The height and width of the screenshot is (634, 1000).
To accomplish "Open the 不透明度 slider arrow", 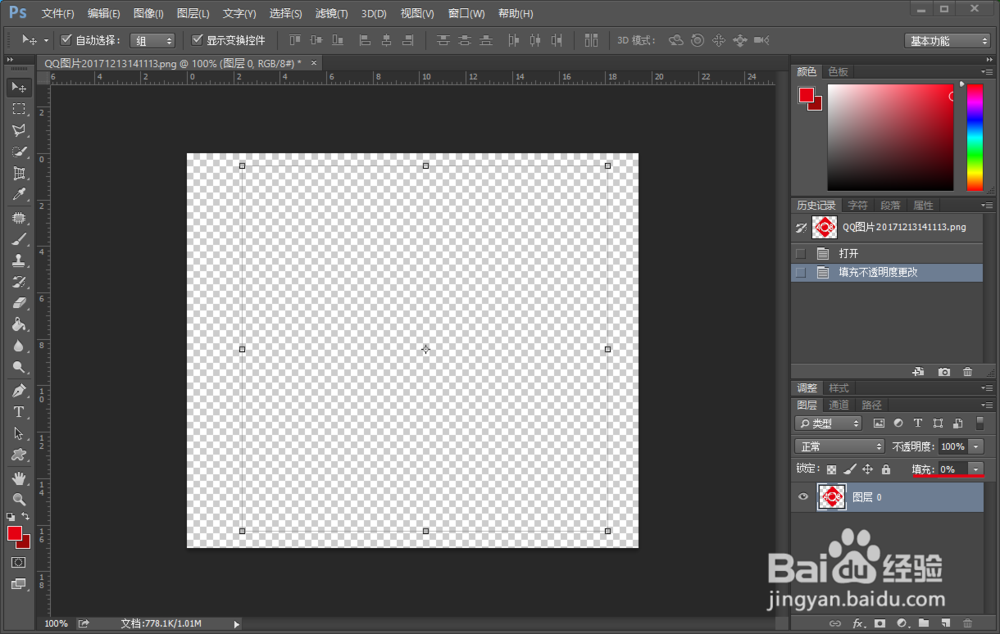I will 976,446.
